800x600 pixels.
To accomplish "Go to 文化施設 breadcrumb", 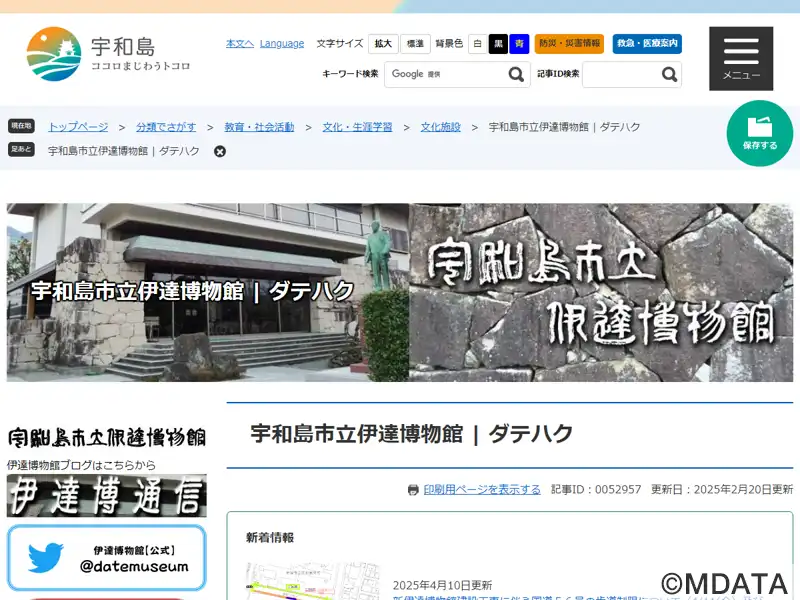I will (440, 127).
